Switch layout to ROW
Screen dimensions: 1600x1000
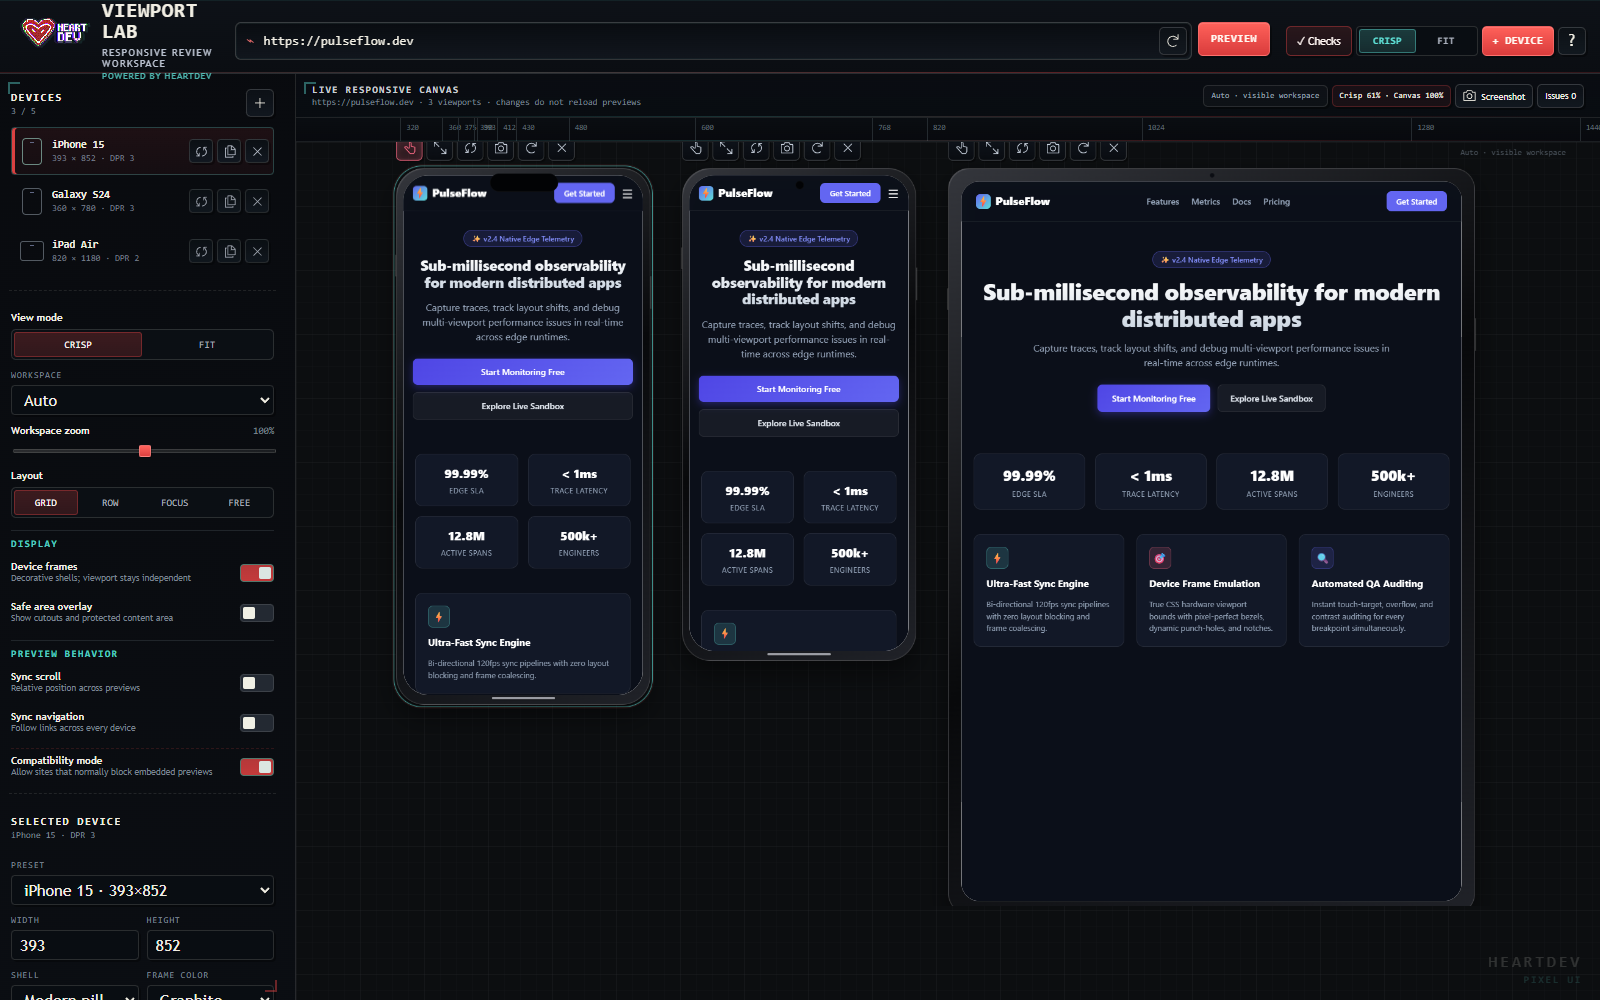click(110, 503)
